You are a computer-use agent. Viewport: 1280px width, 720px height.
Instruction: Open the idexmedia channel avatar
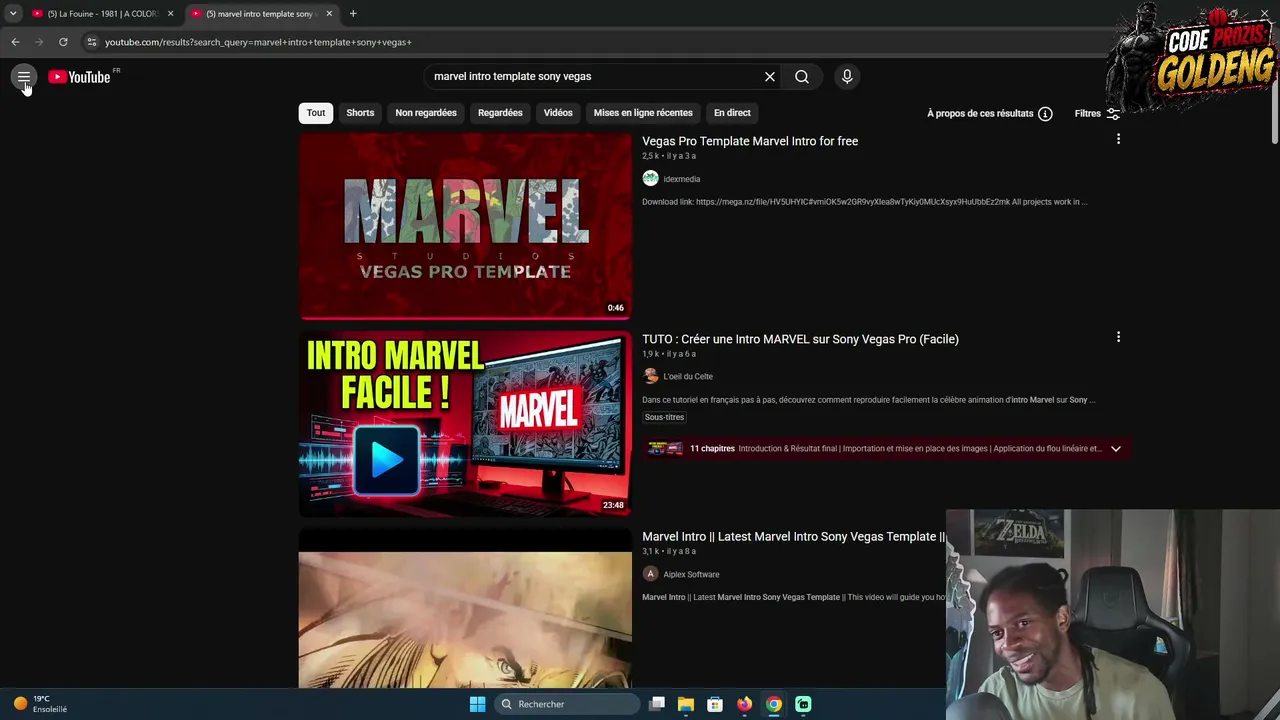[x=651, y=179]
